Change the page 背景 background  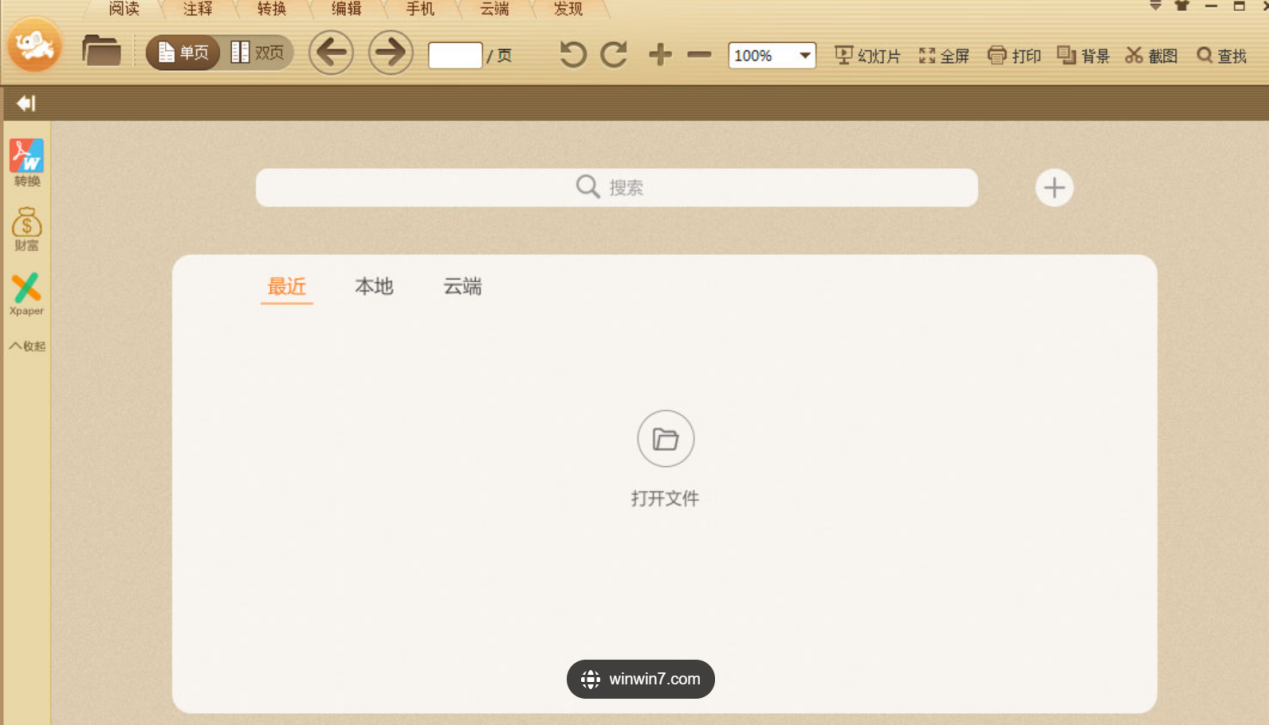[1082, 55]
